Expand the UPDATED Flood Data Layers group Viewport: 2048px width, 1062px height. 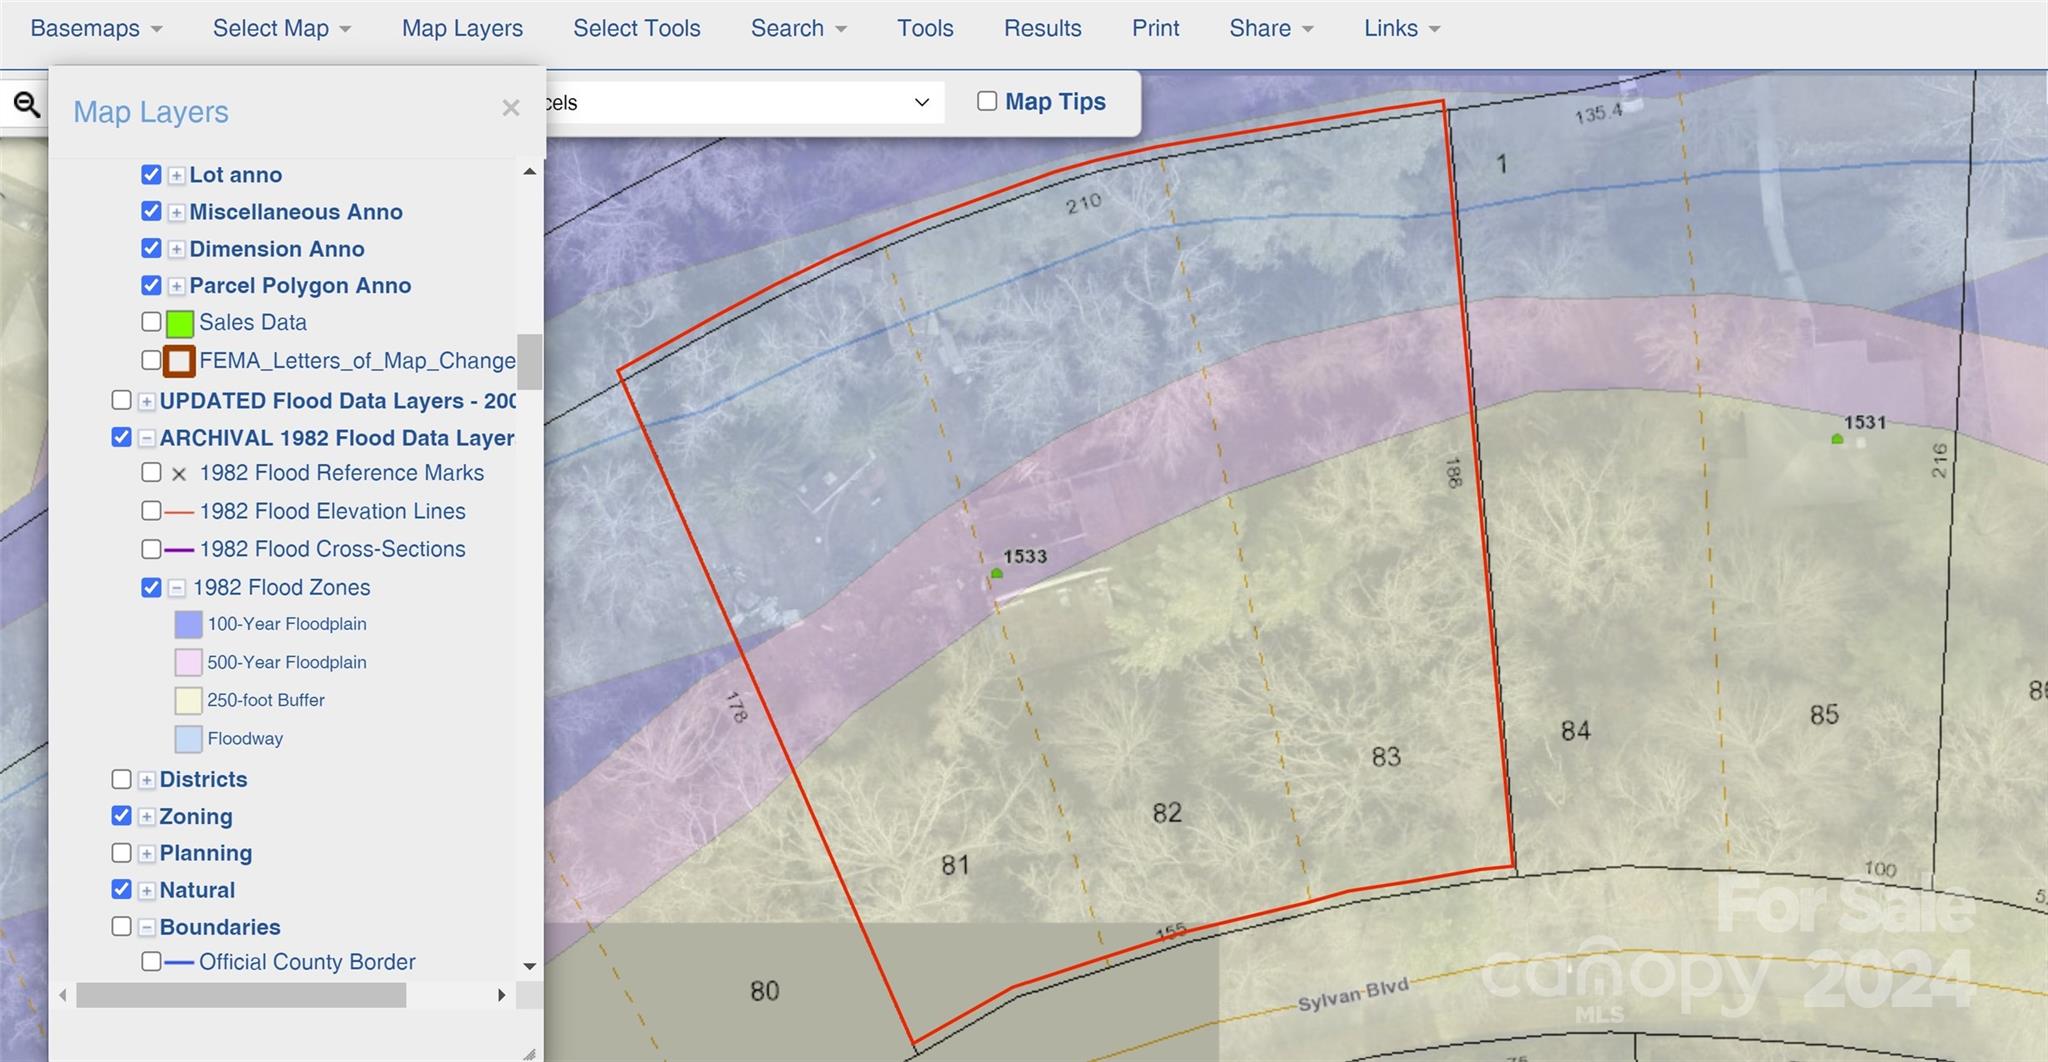(x=146, y=402)
